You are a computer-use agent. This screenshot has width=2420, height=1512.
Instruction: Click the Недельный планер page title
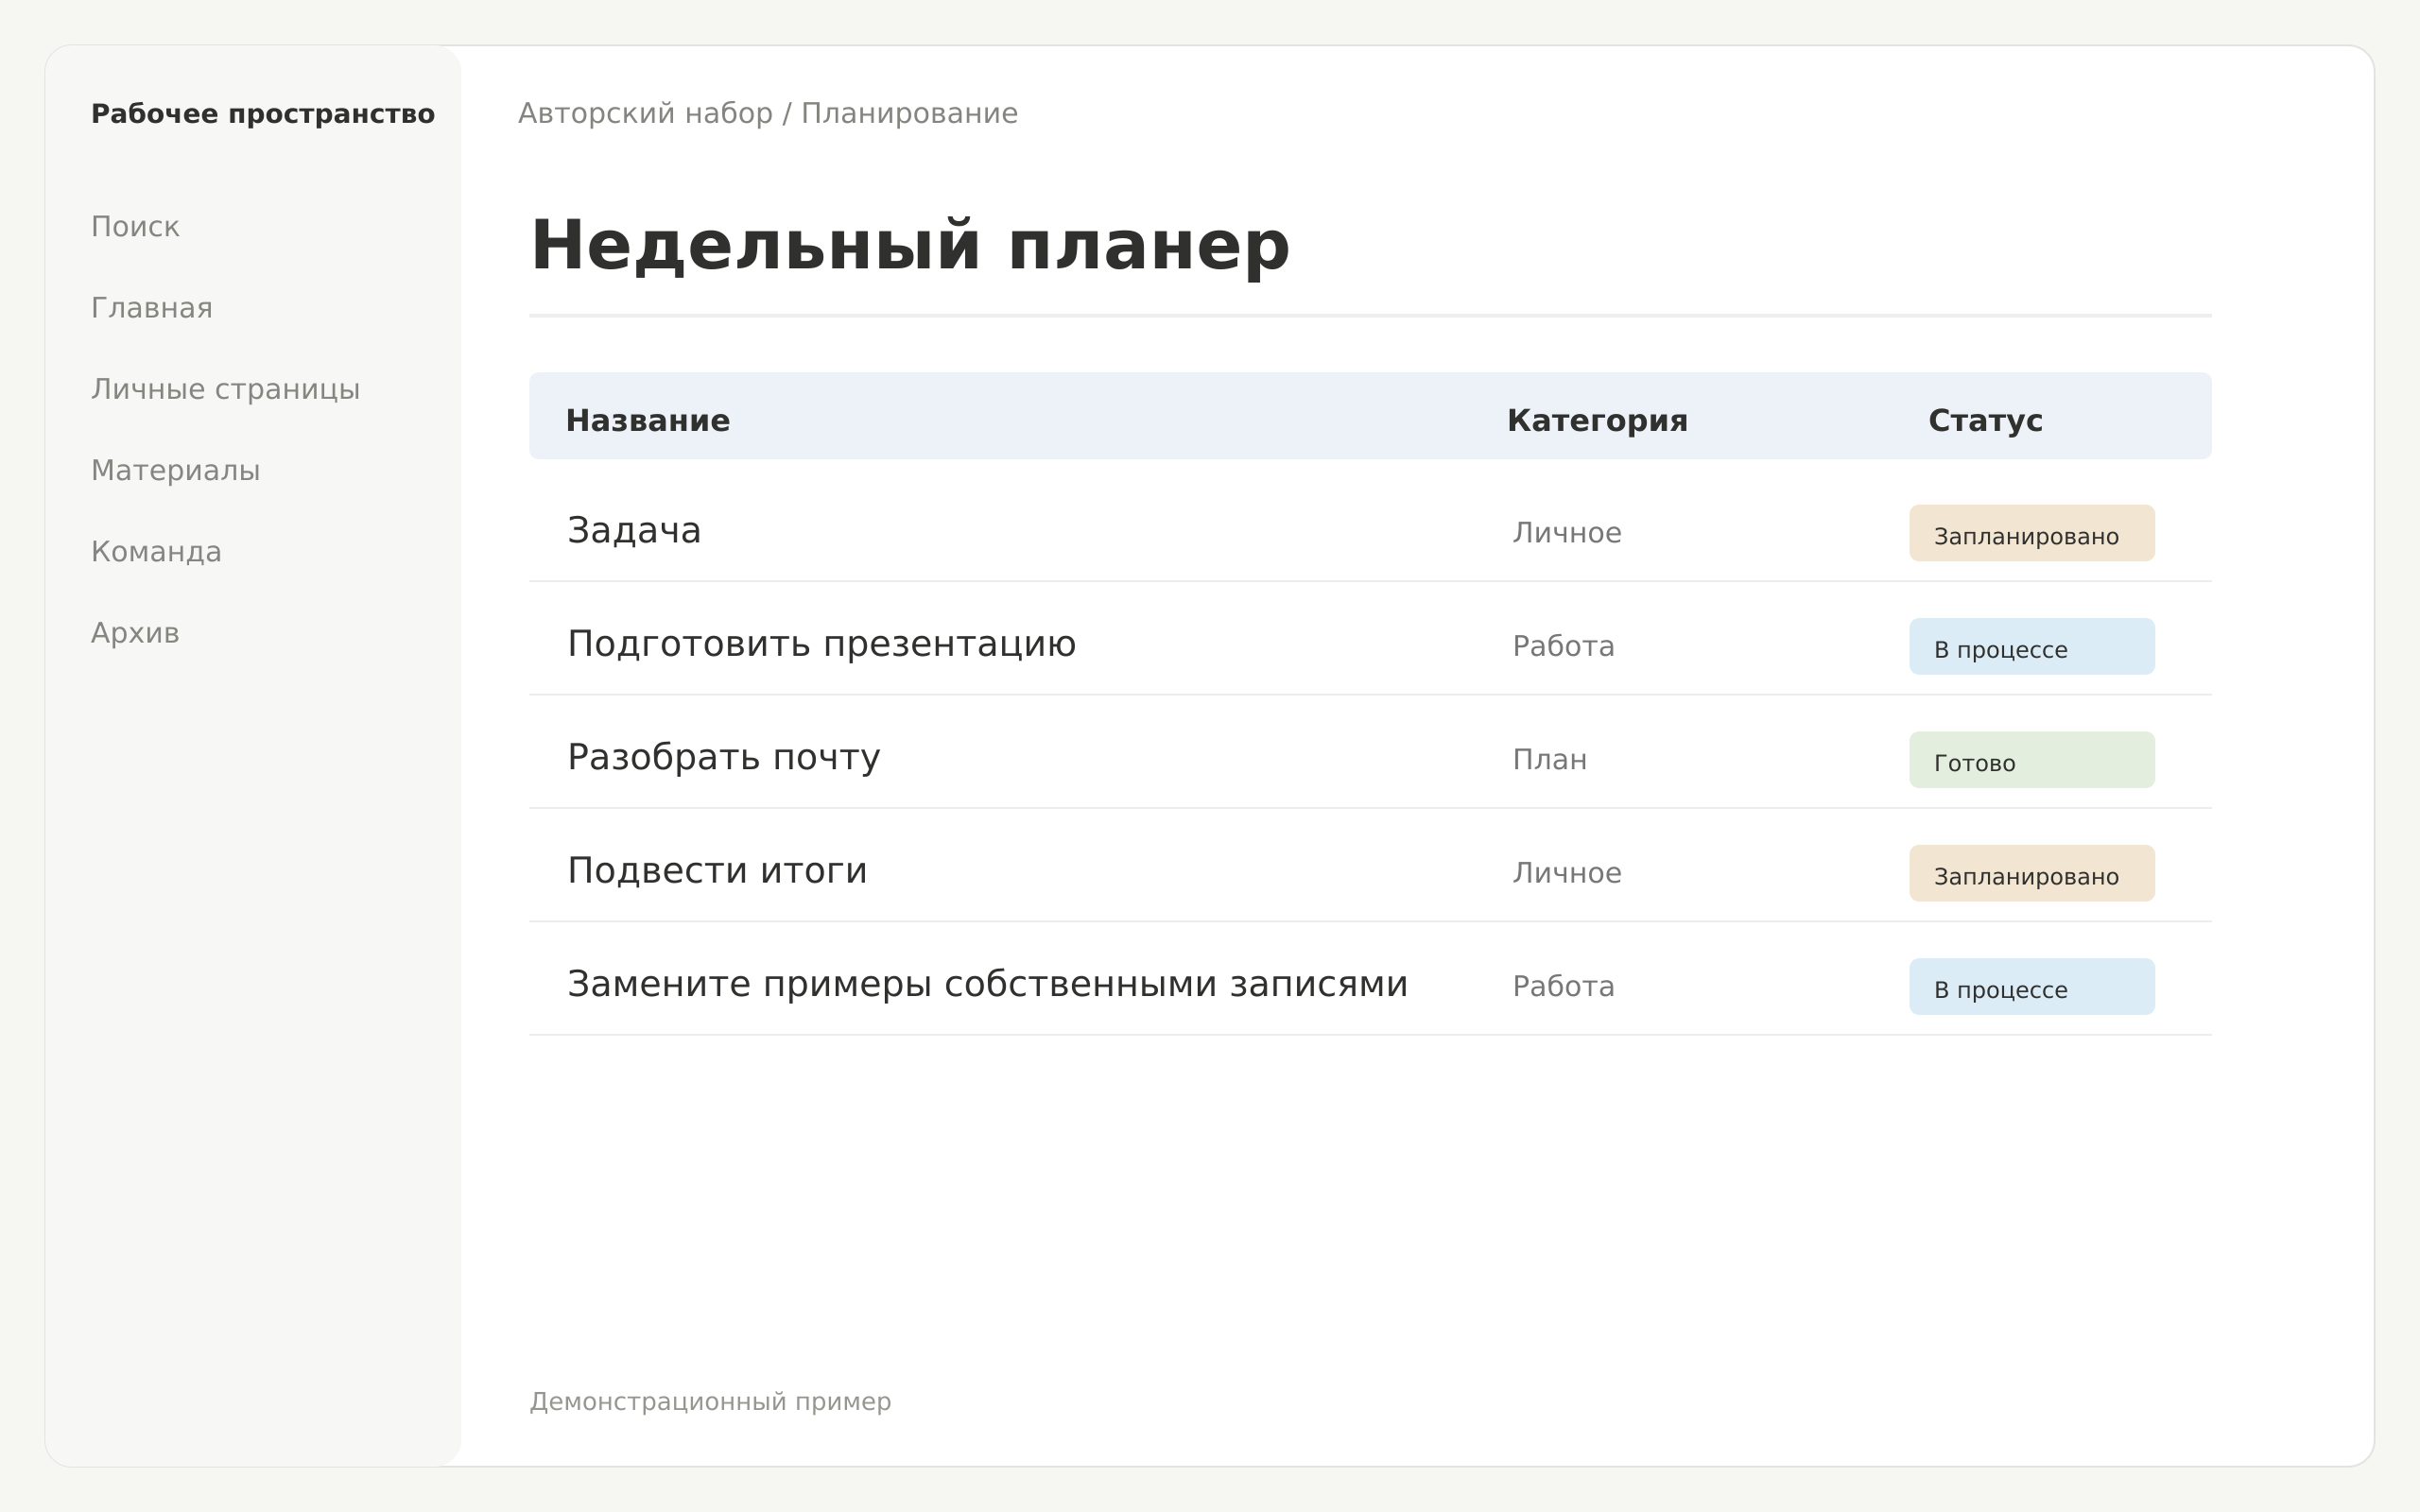tap(910, 246)
